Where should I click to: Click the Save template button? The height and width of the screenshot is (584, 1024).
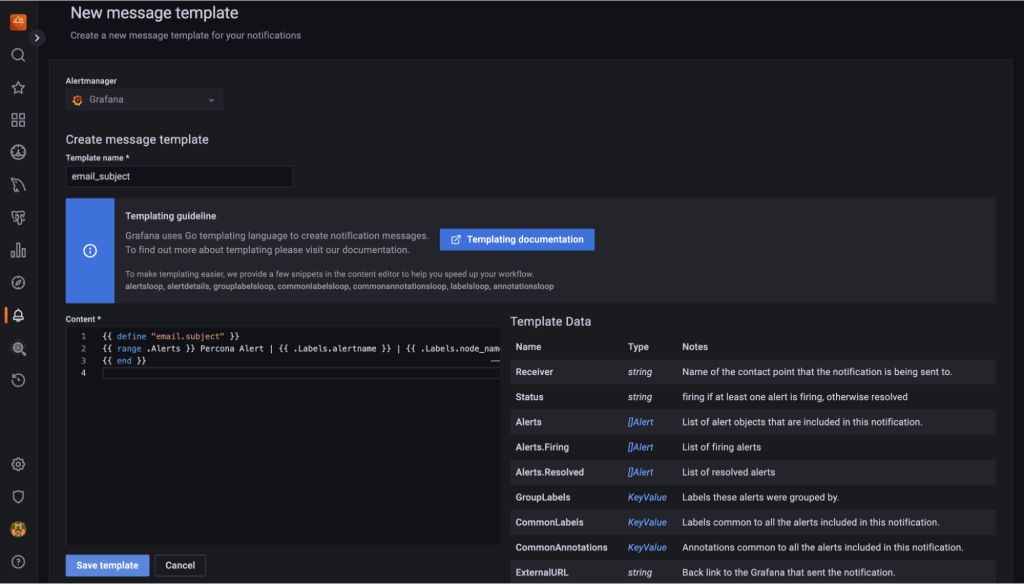click(106, 565)
